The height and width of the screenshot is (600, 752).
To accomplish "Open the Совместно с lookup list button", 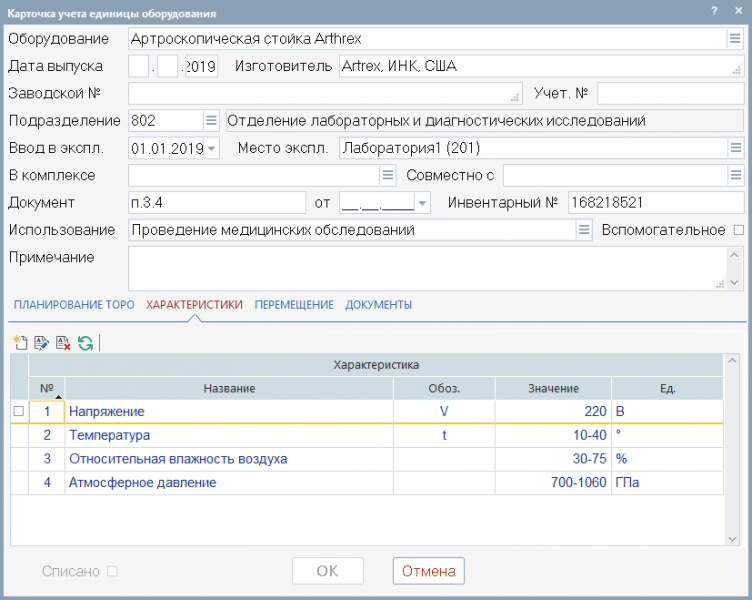I will tap(736, 175).
